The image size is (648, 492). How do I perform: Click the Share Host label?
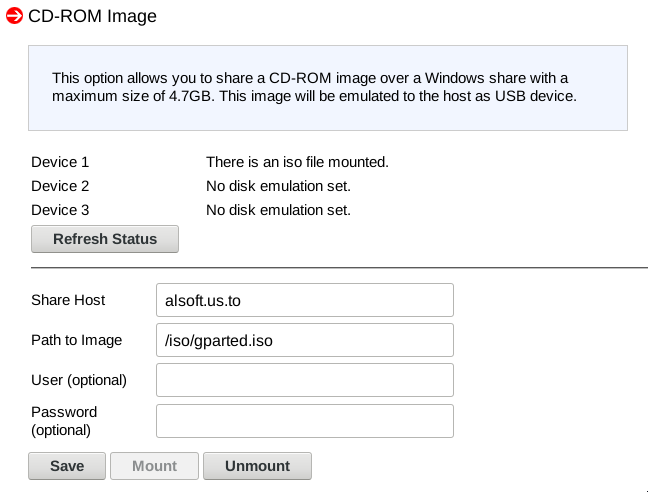click(x=68, y=300)
